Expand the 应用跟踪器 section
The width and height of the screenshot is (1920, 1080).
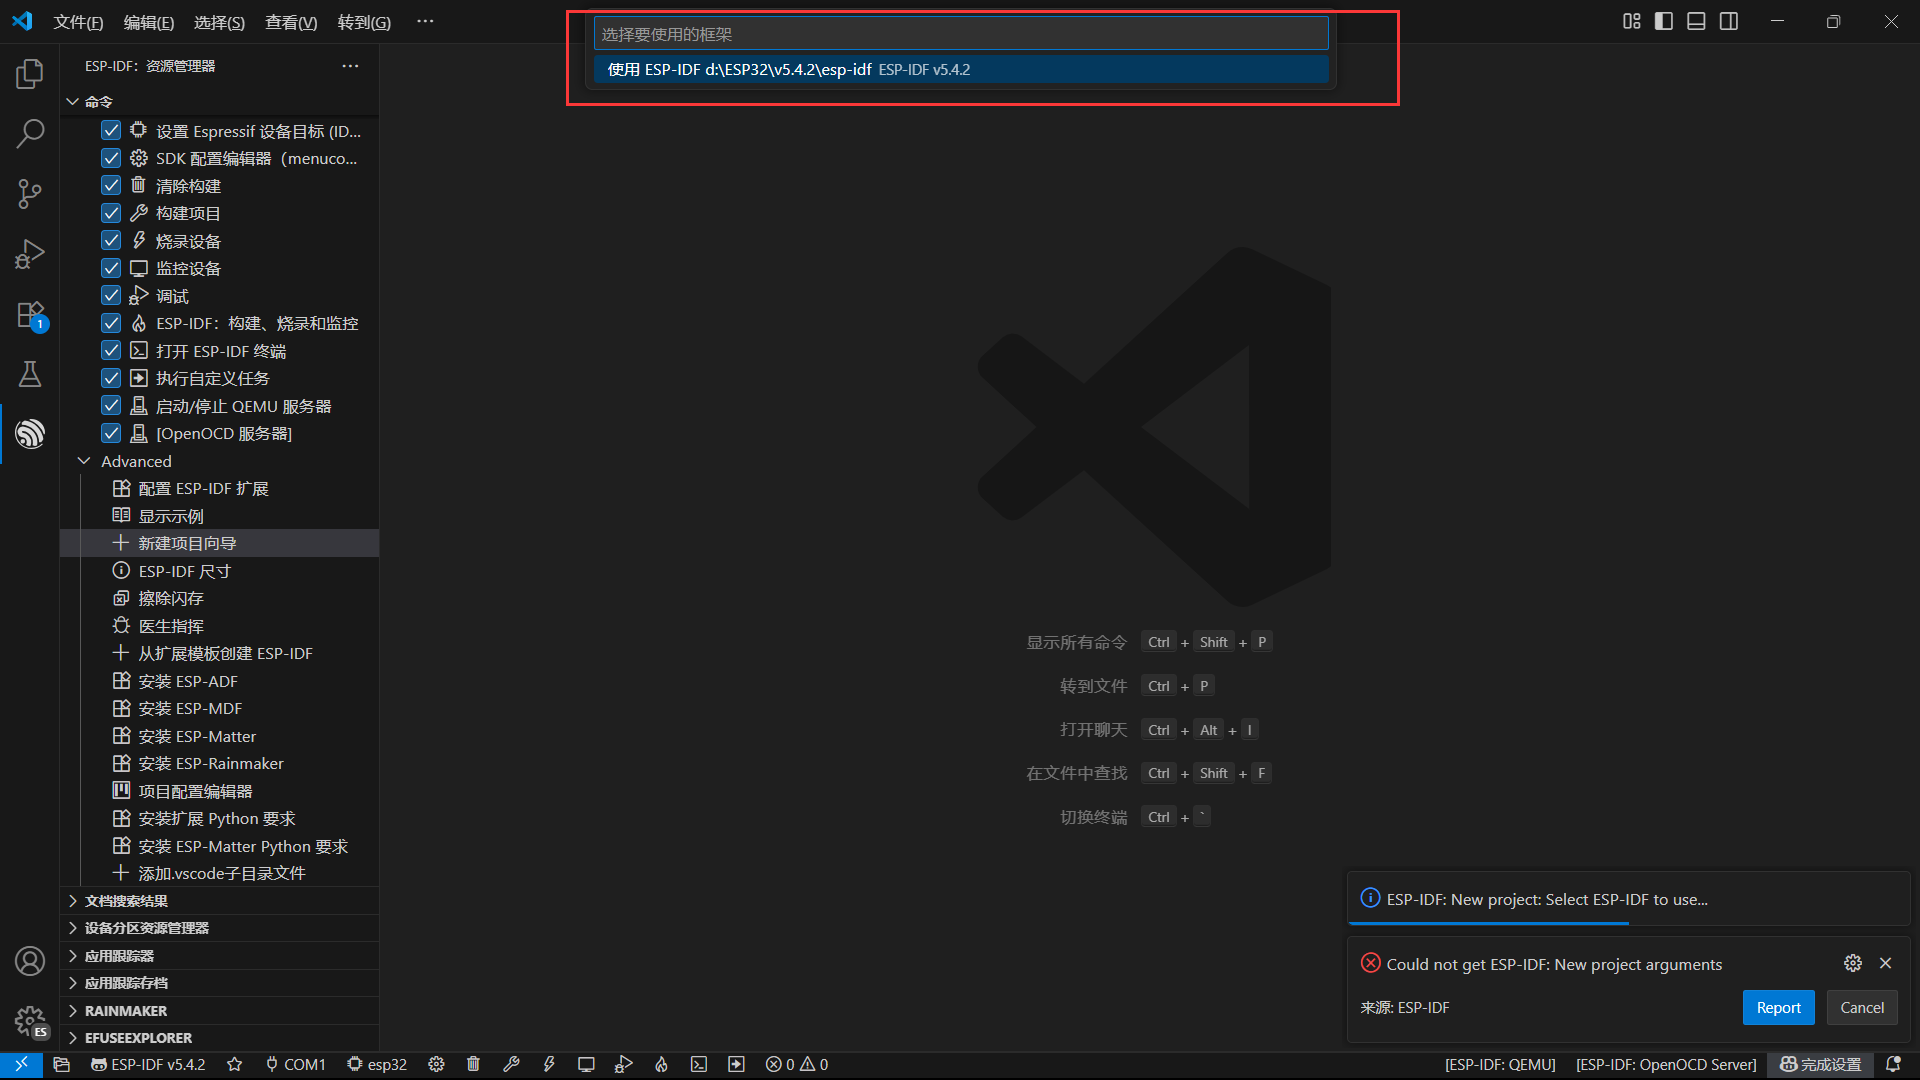[220, 956]
